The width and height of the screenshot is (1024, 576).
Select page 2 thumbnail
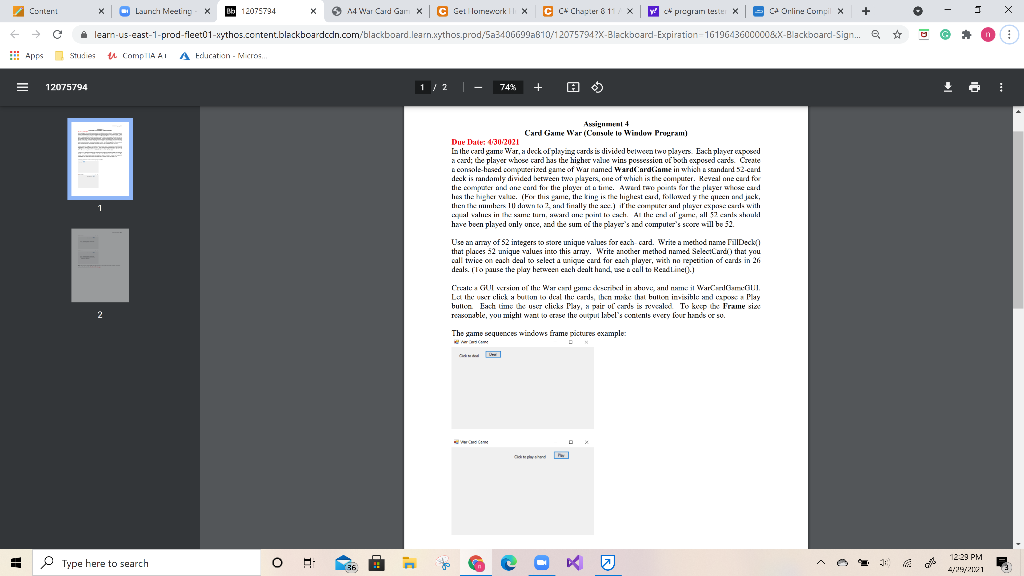[100, 265]
